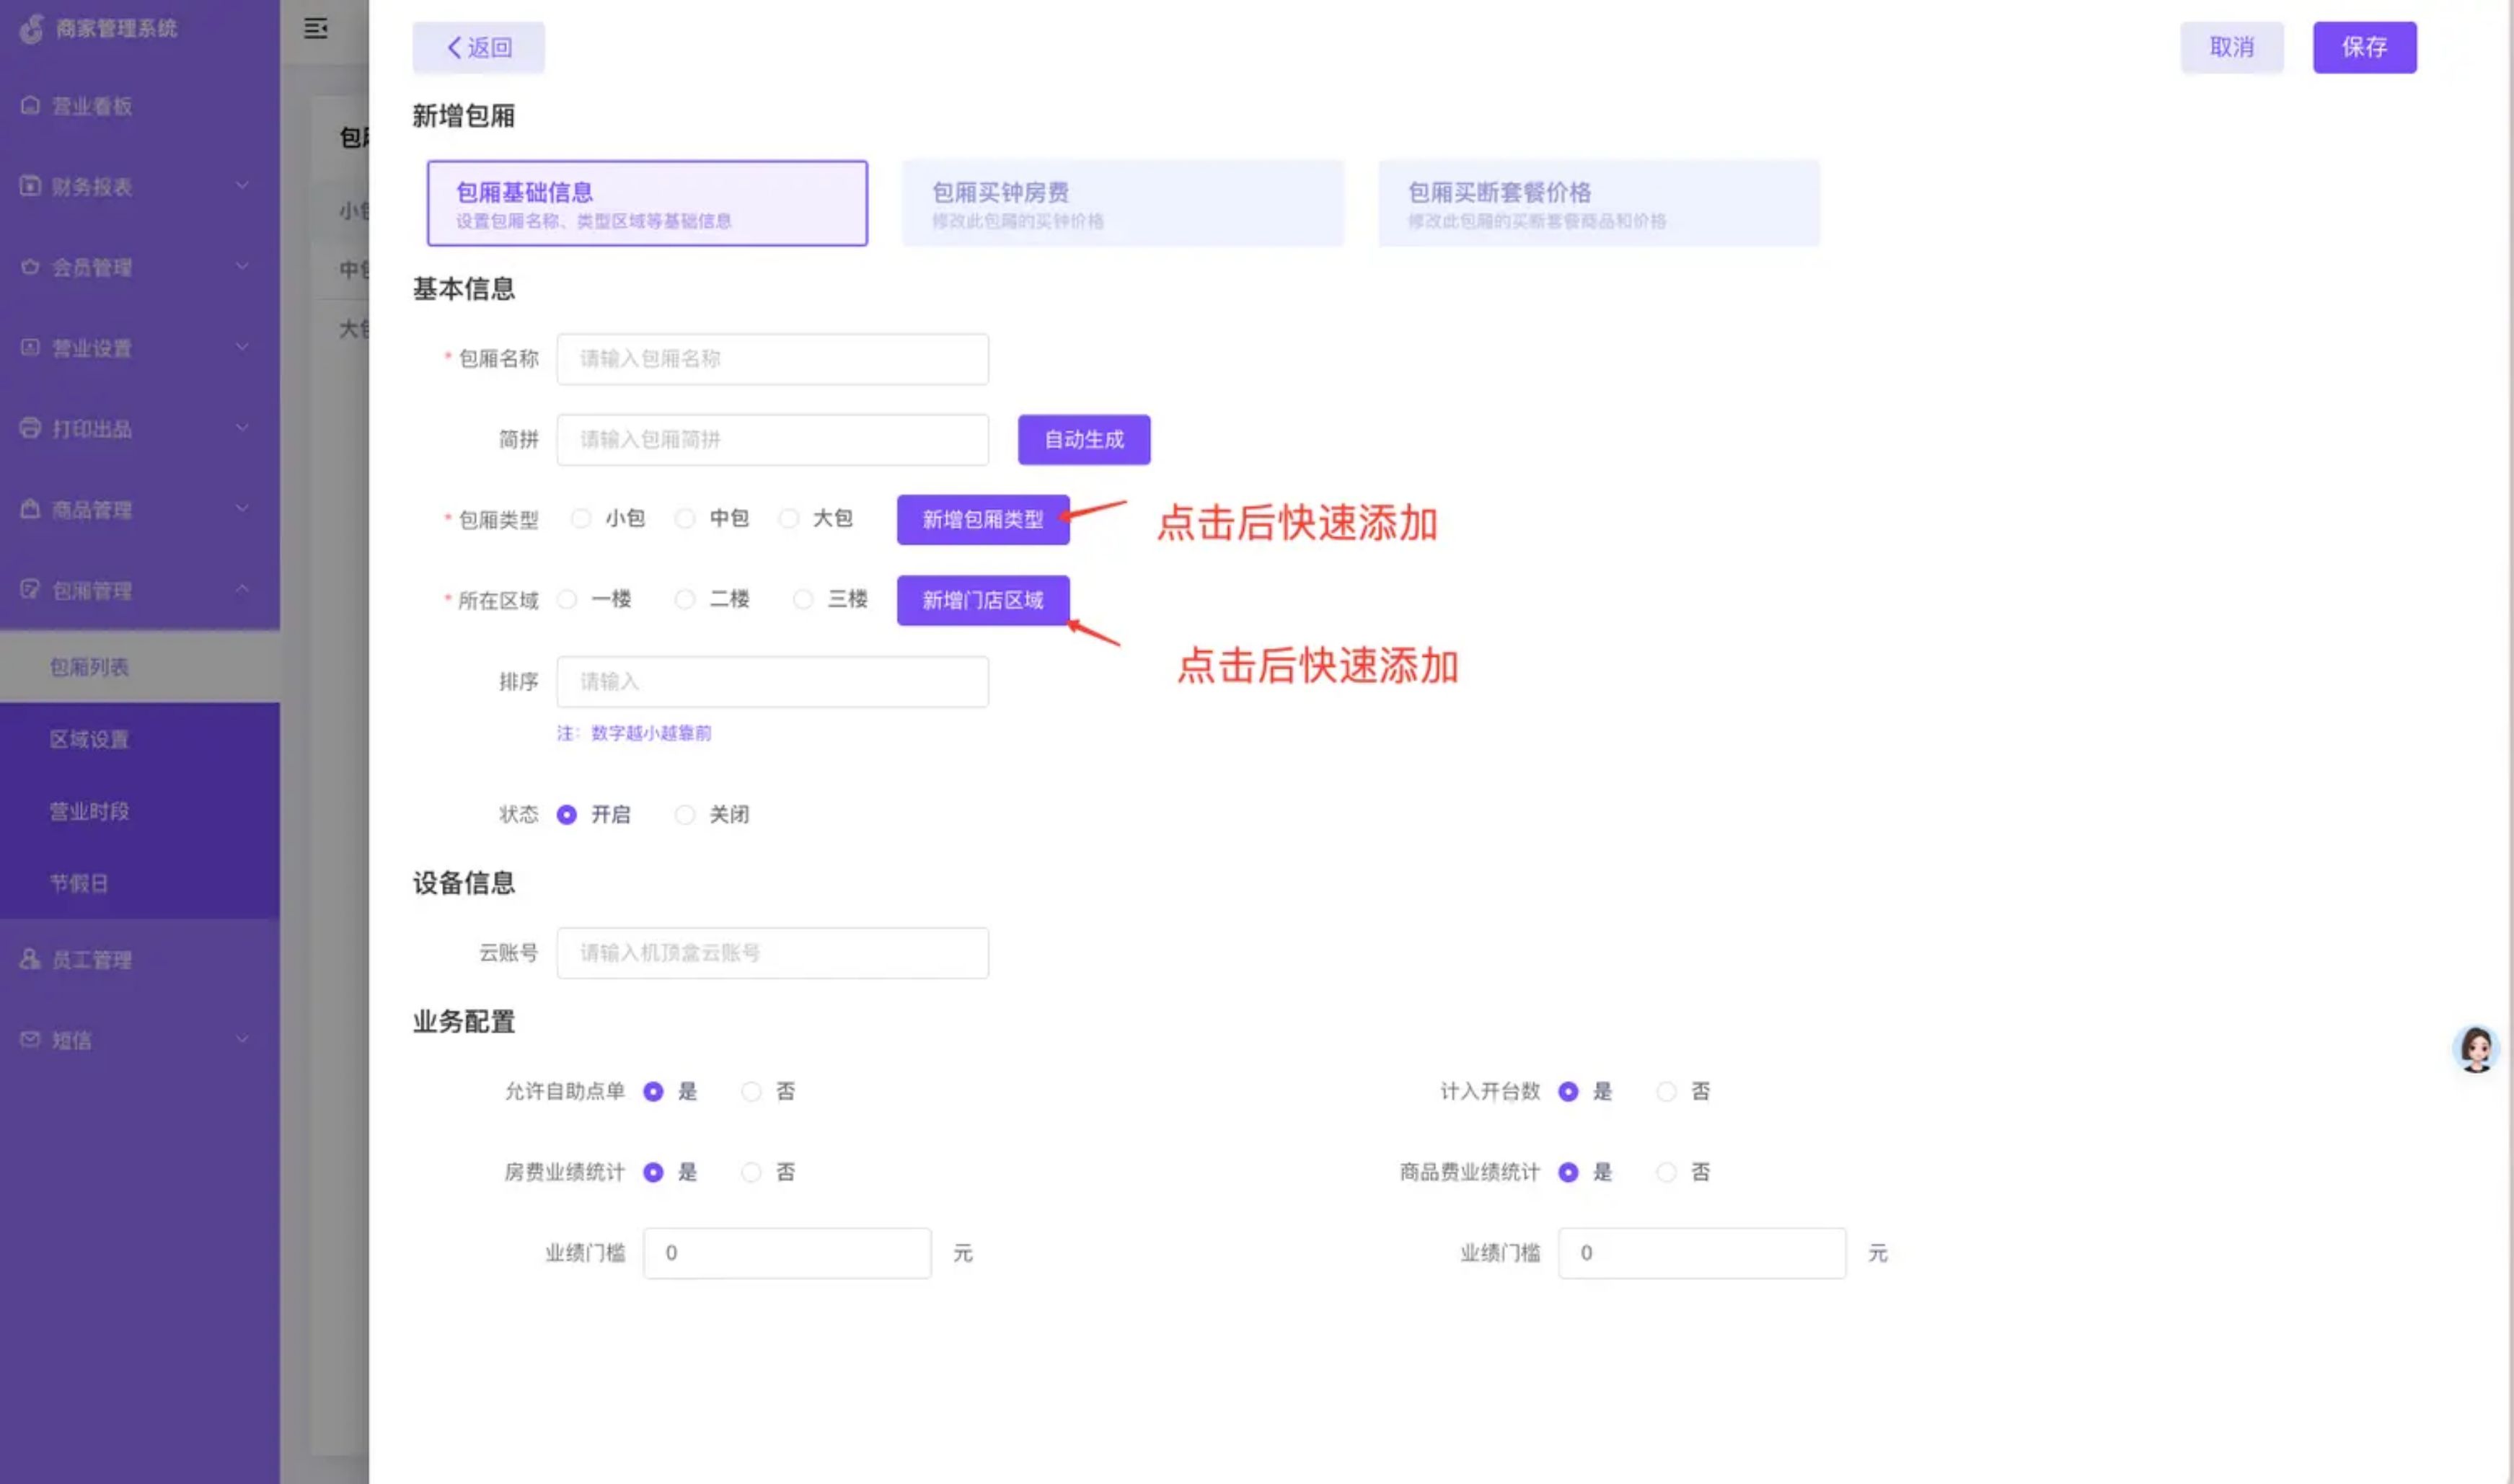Open 员工管理 menu item

(140, 959)
